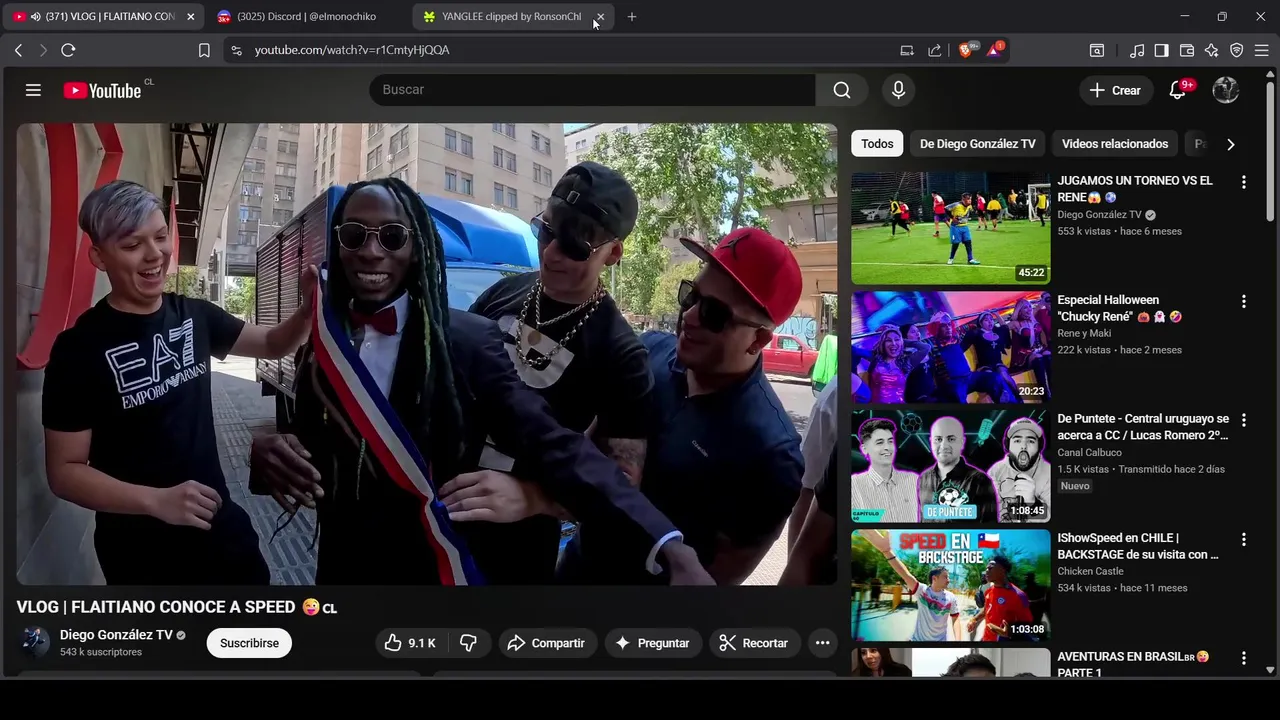Start voice search with the microphone icon
This screenshot has width=1280, height=720.
(898, 90)
